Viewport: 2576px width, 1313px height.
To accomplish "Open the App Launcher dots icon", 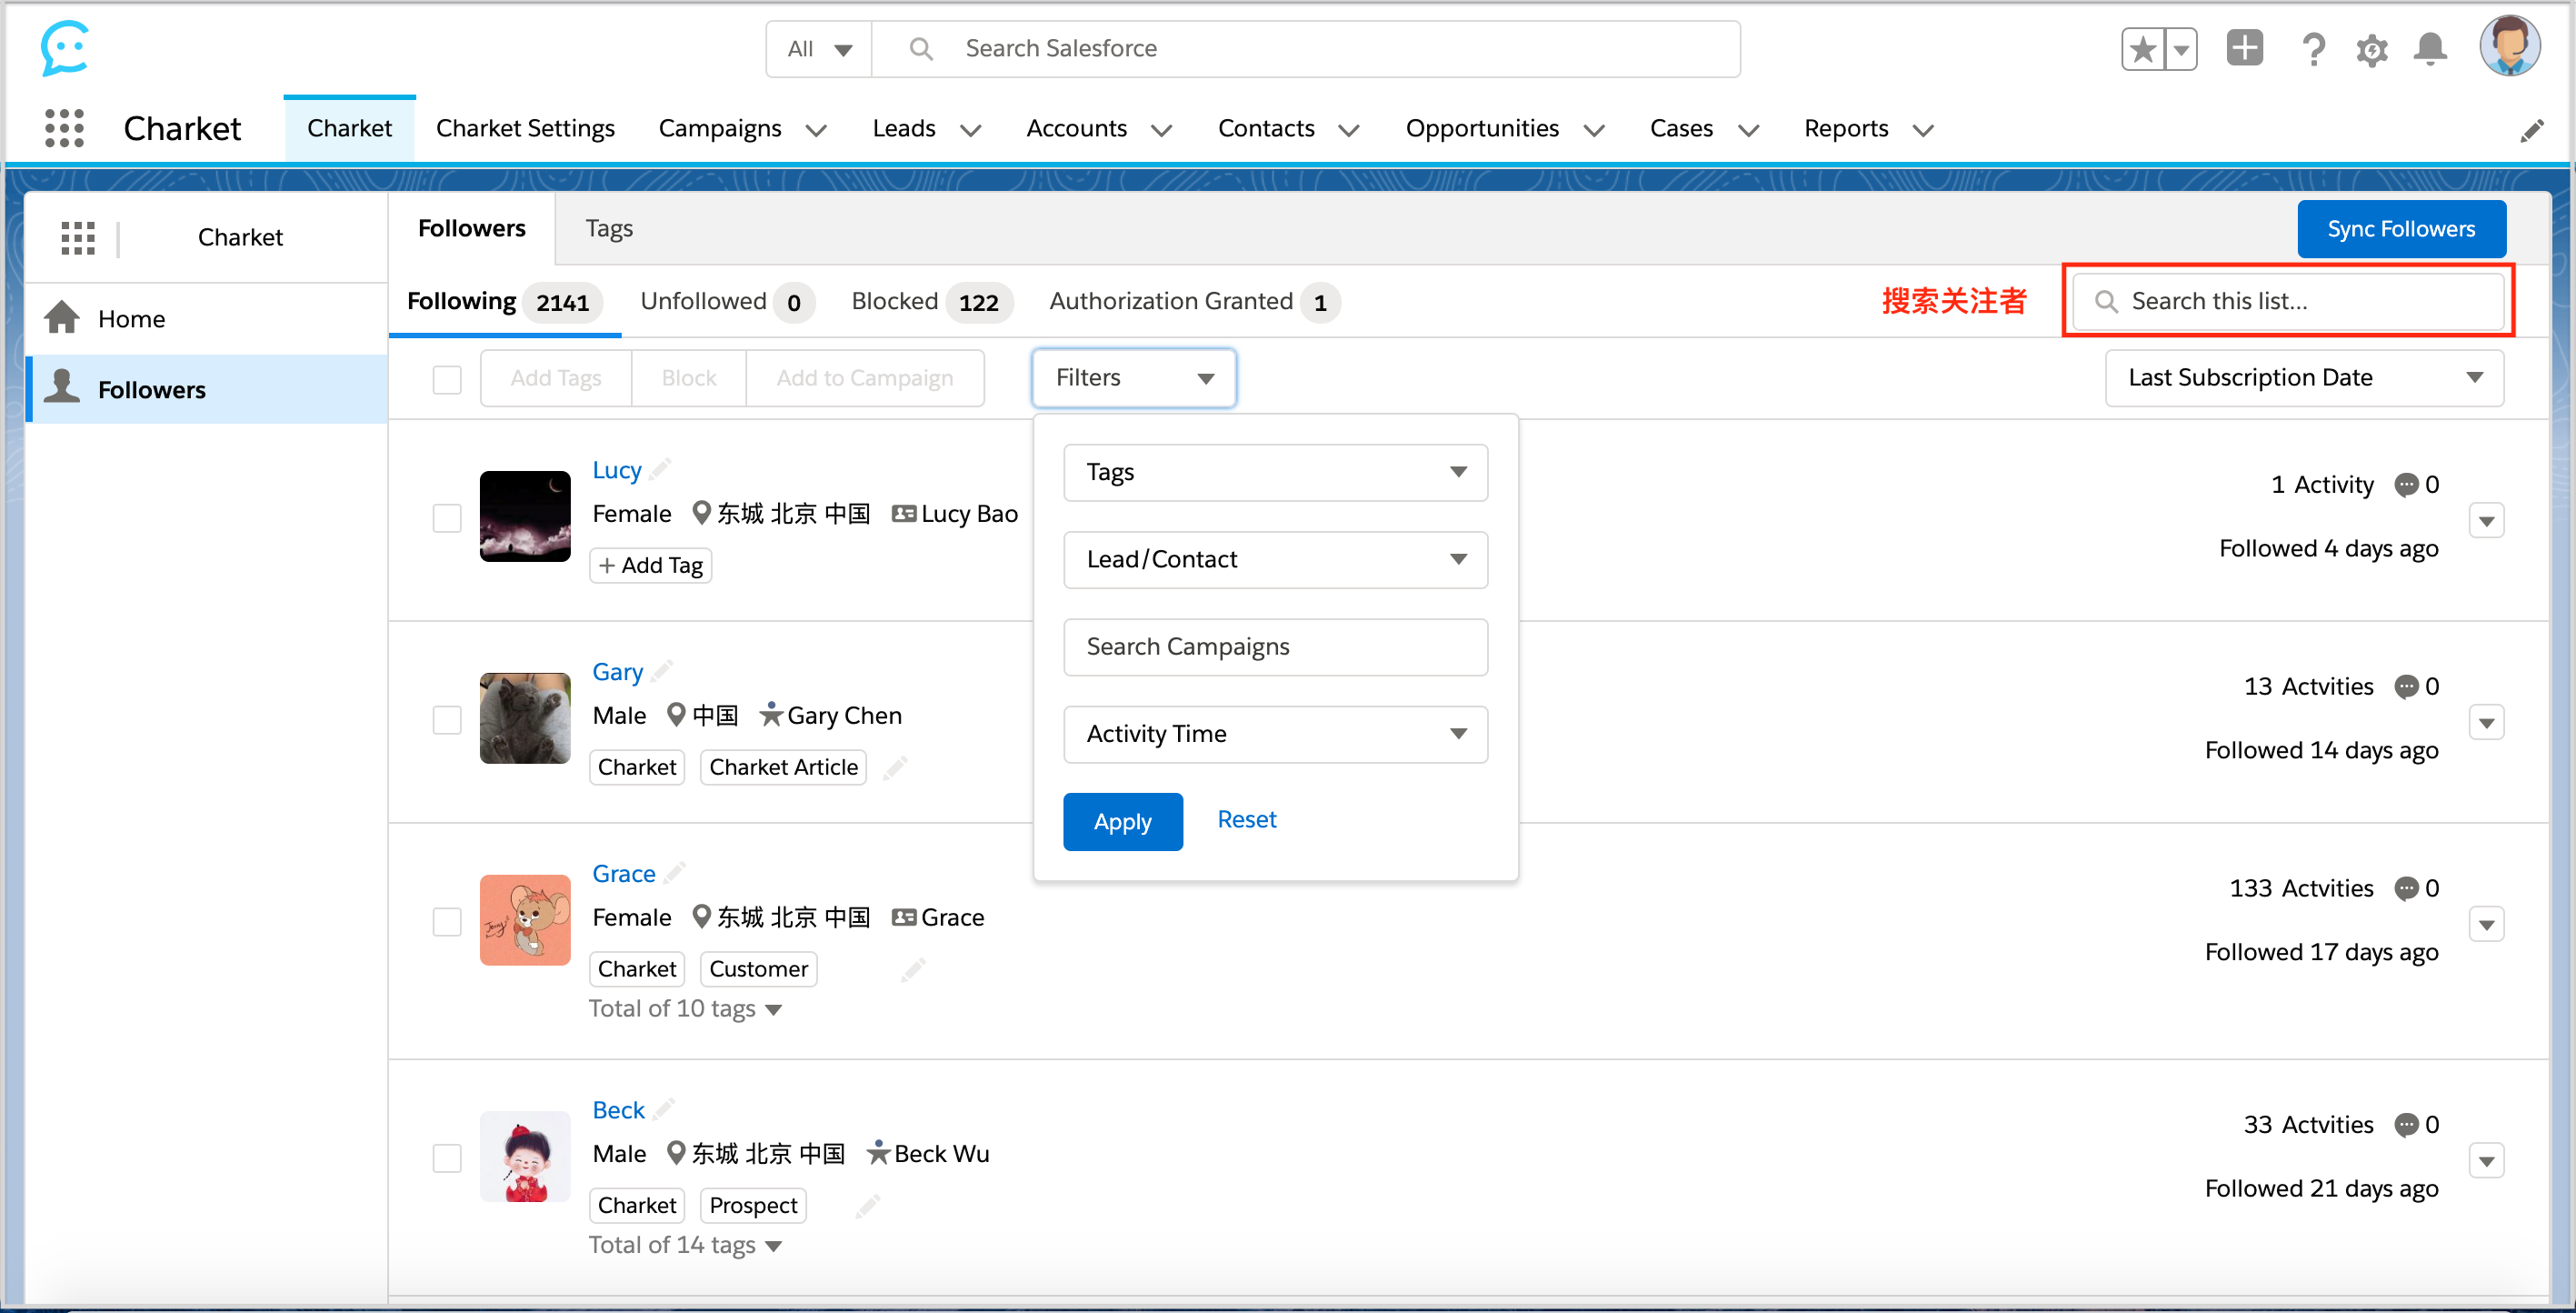I will click(65, 129).
